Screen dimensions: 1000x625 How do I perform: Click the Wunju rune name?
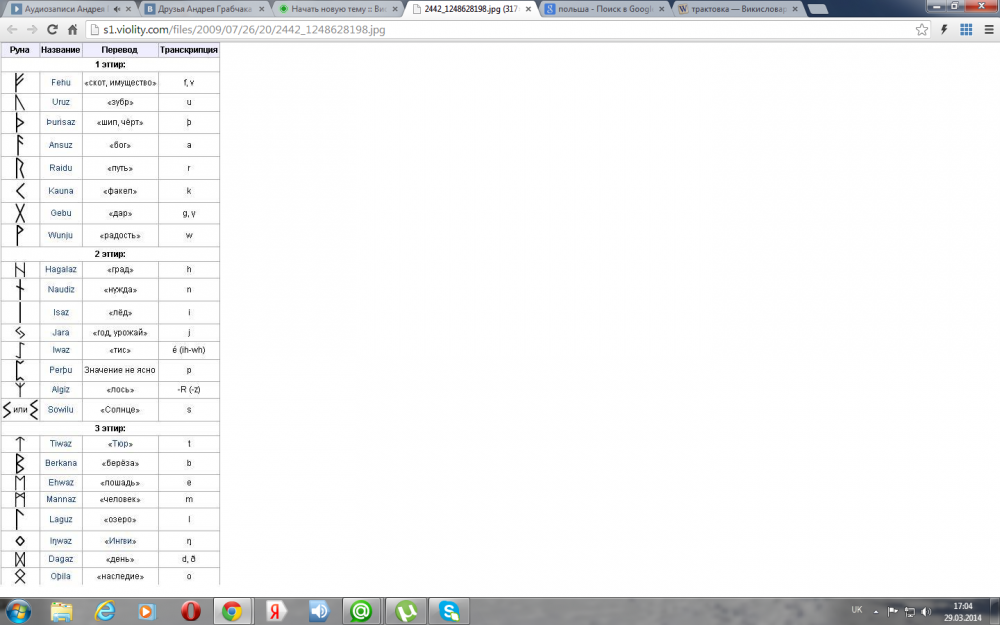[x=61, y=235]
